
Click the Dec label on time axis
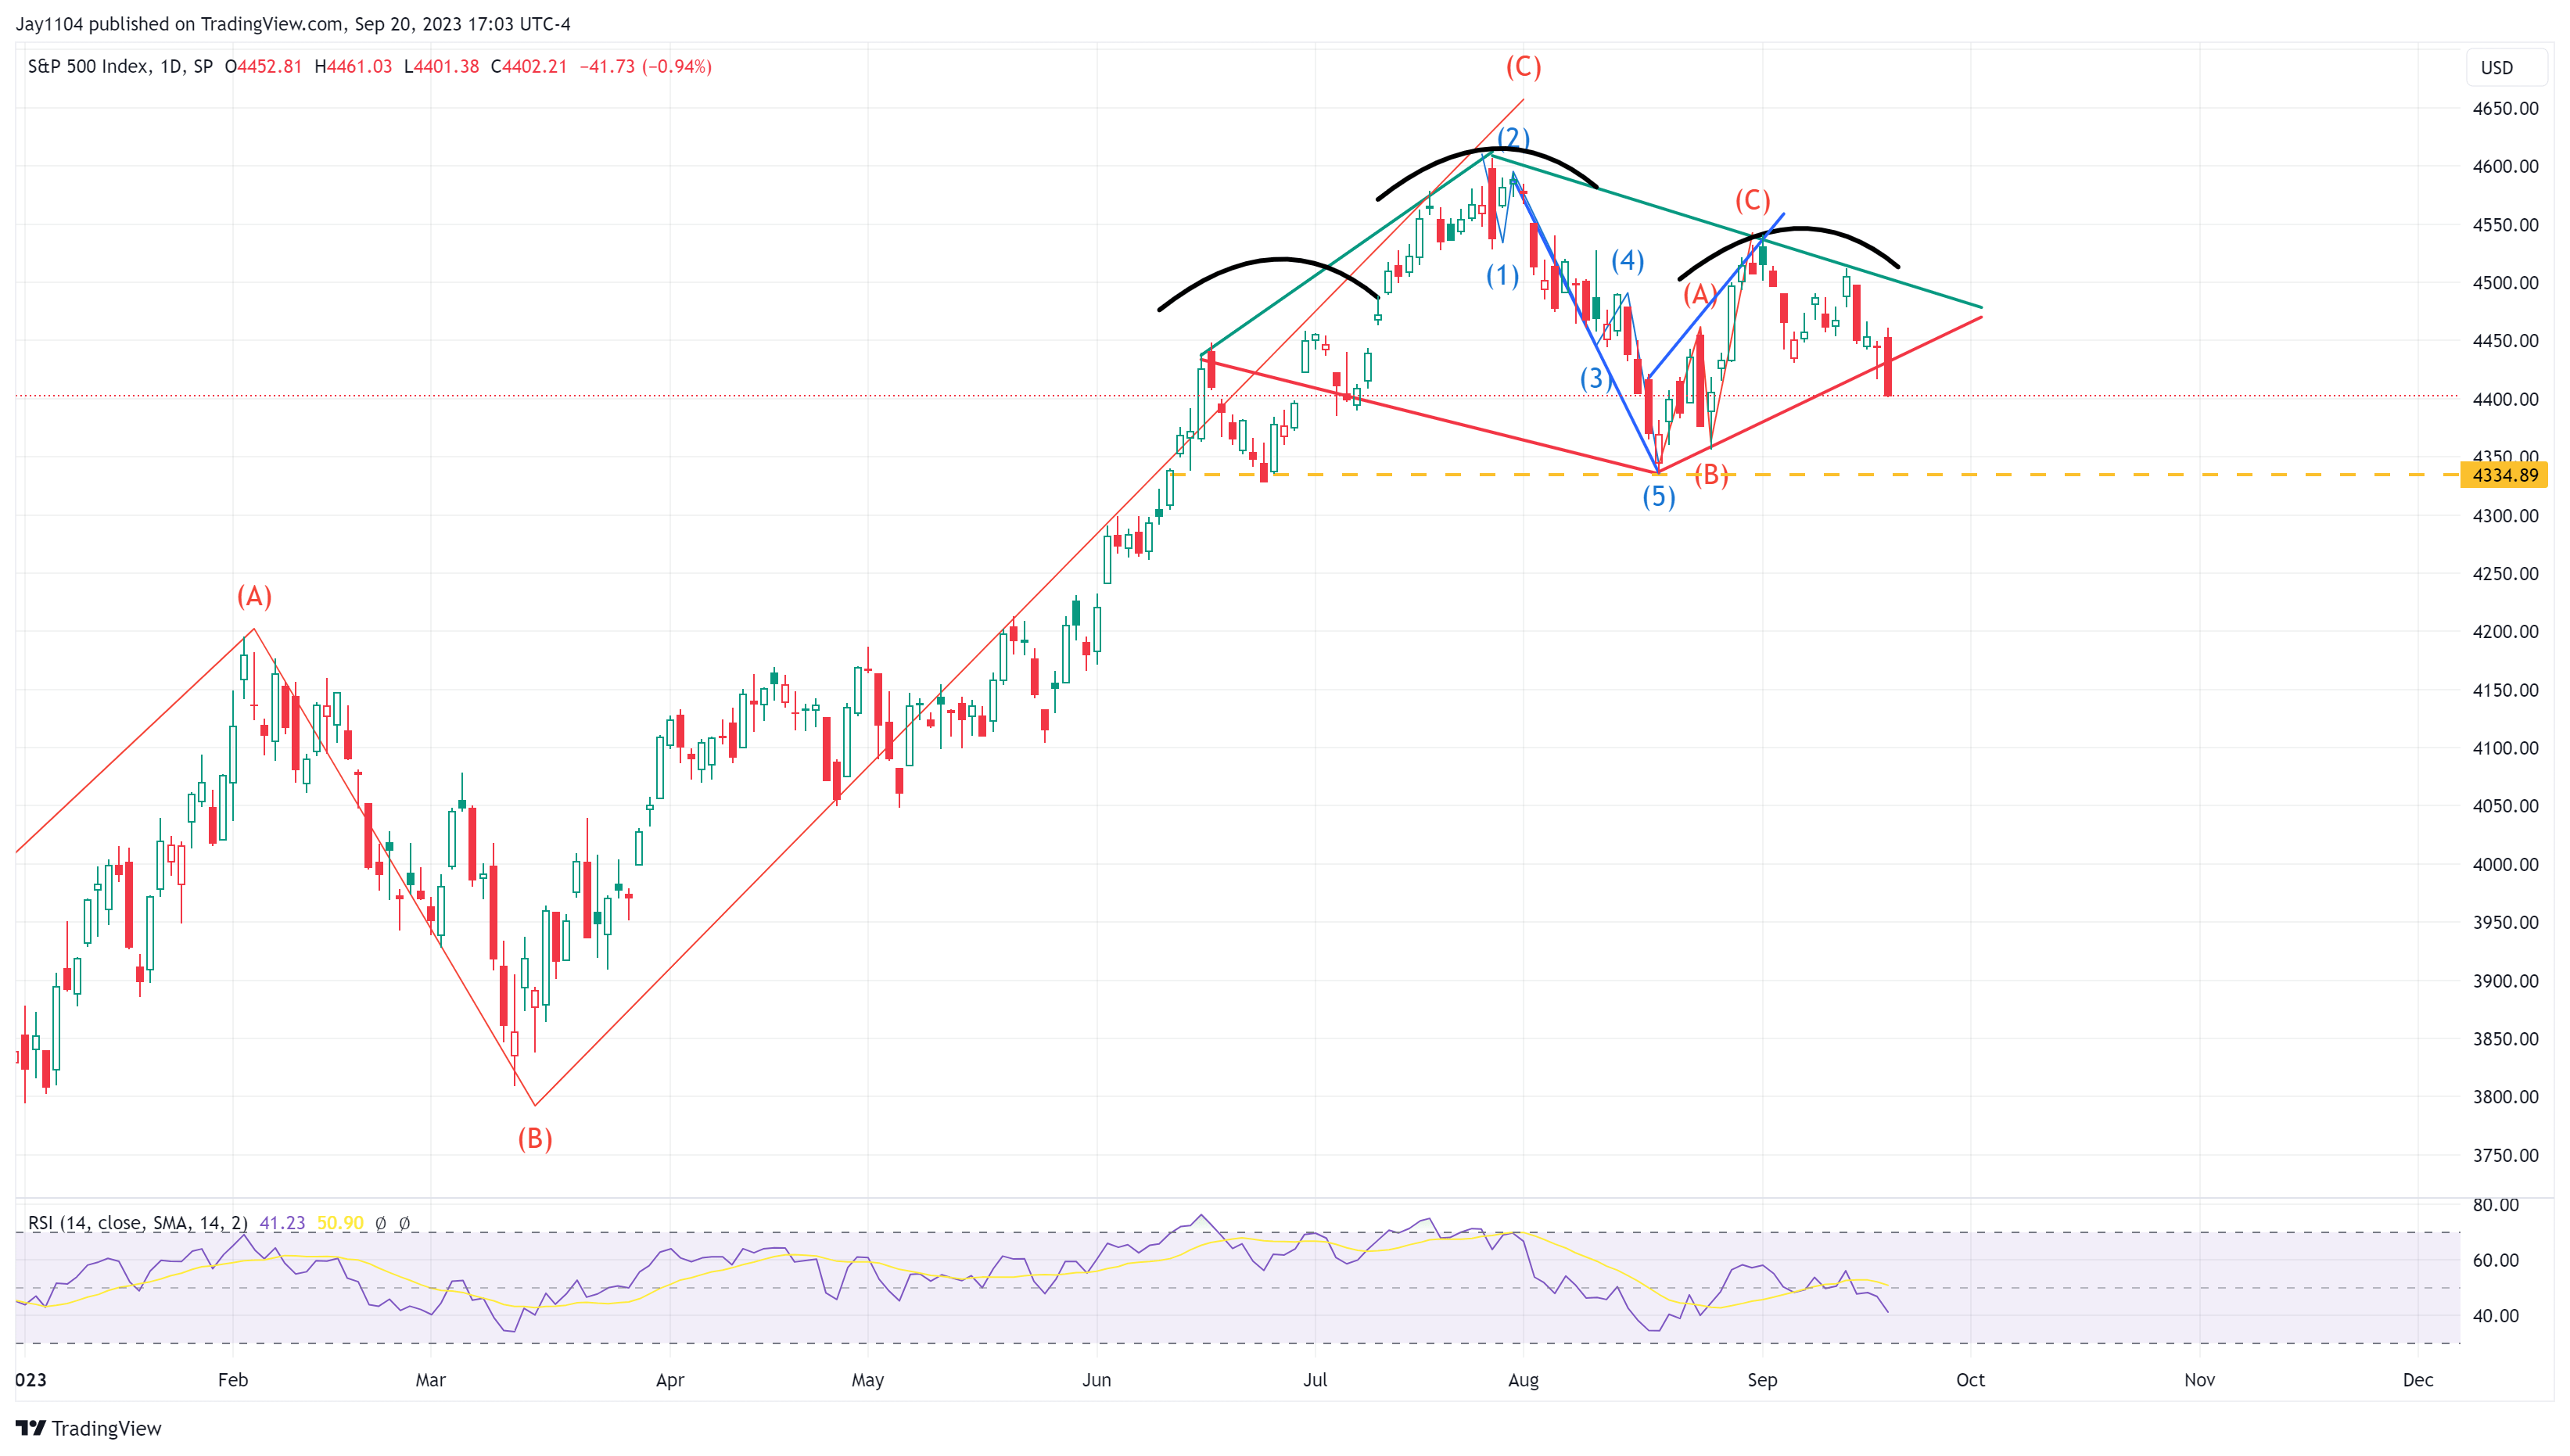2418,1380
